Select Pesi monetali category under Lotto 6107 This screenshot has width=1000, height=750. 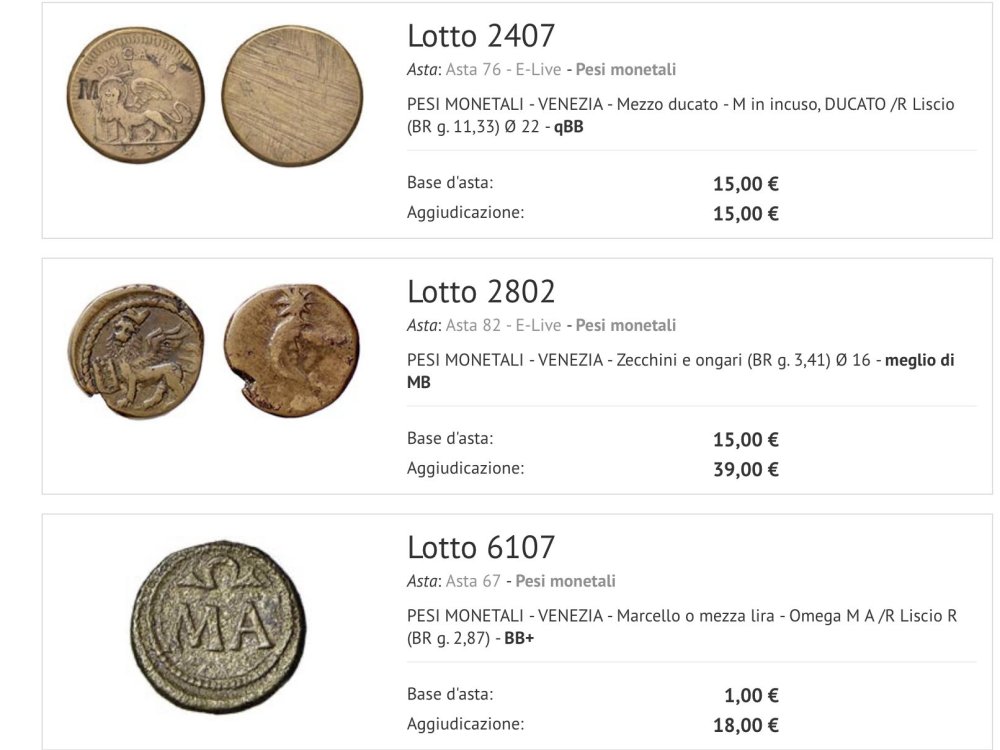(566, 581)
